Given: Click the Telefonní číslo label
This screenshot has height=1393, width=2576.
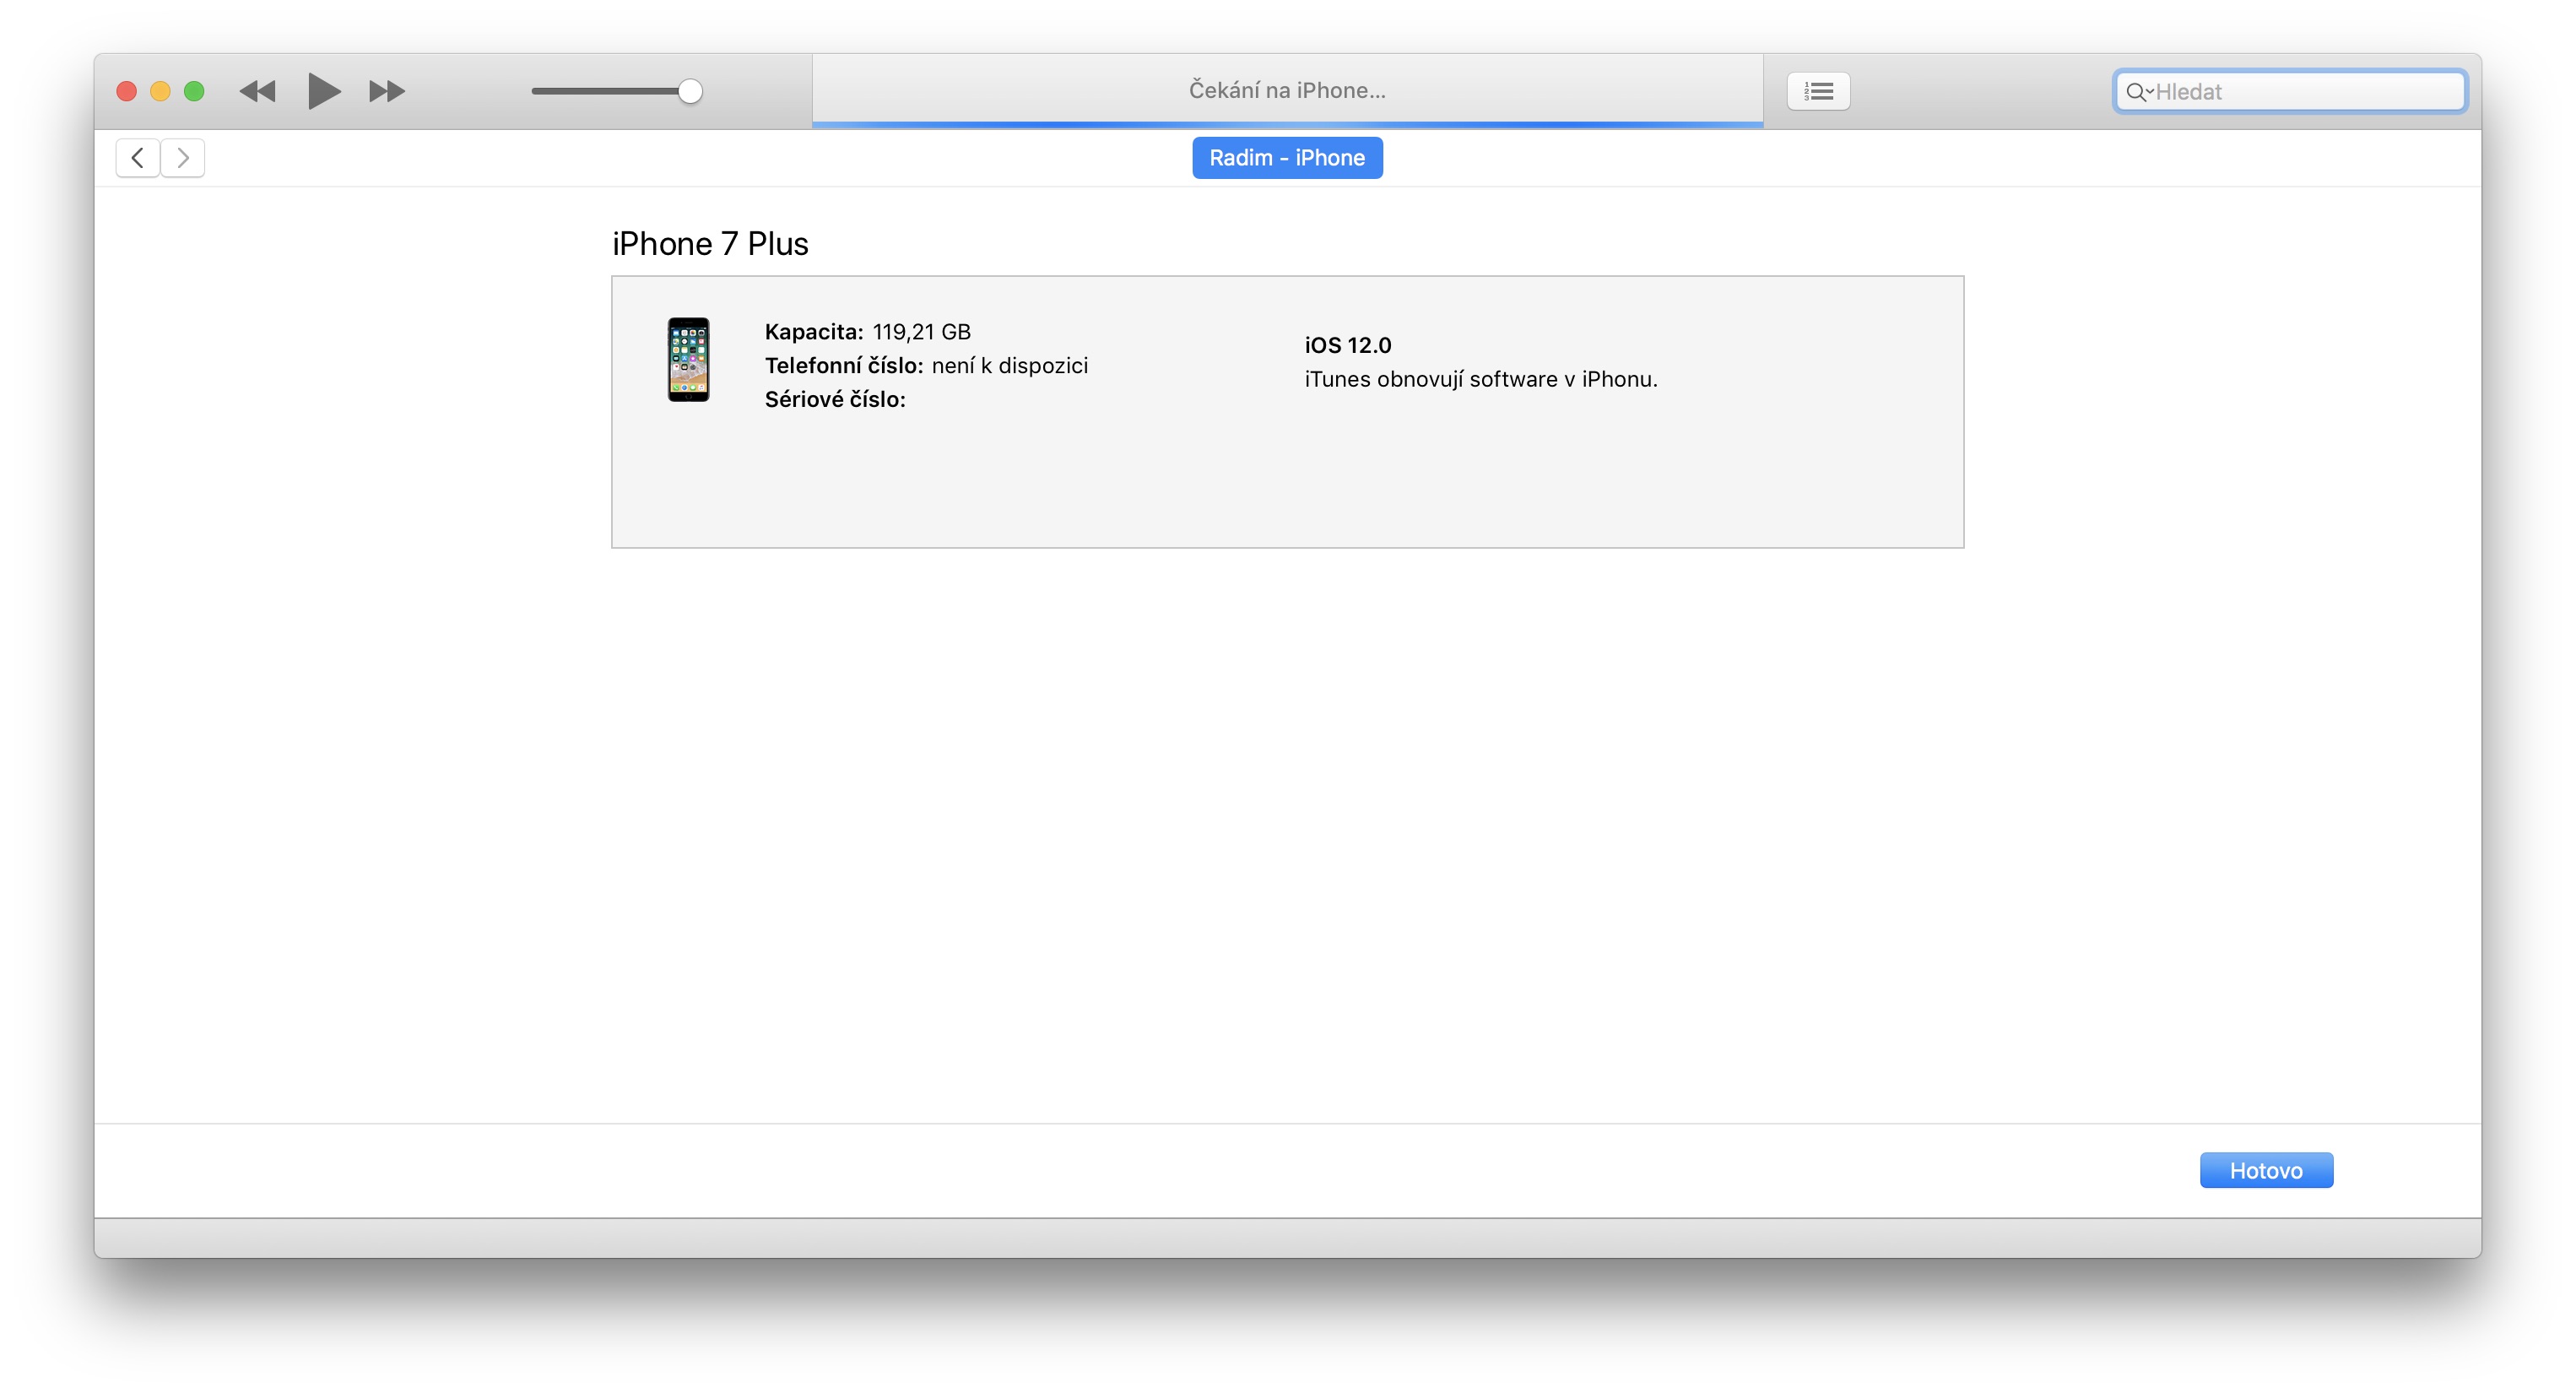Looking at the screenshot, I should tap(843, 366).
